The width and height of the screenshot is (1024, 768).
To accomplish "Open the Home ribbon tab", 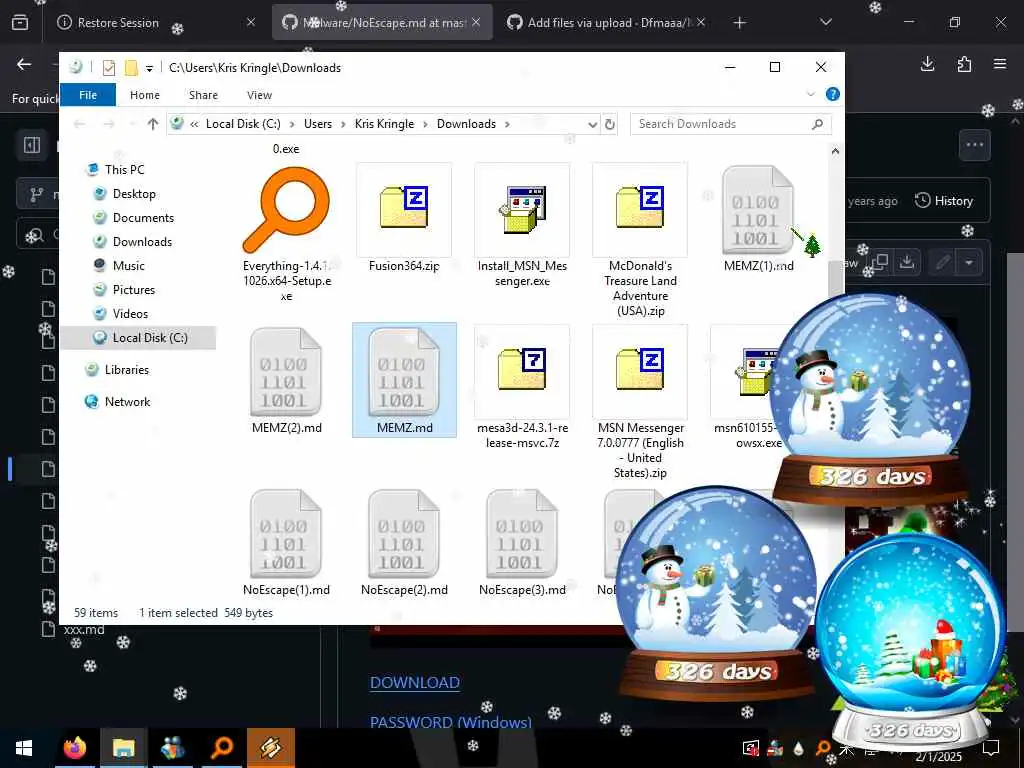I will 145,95.
